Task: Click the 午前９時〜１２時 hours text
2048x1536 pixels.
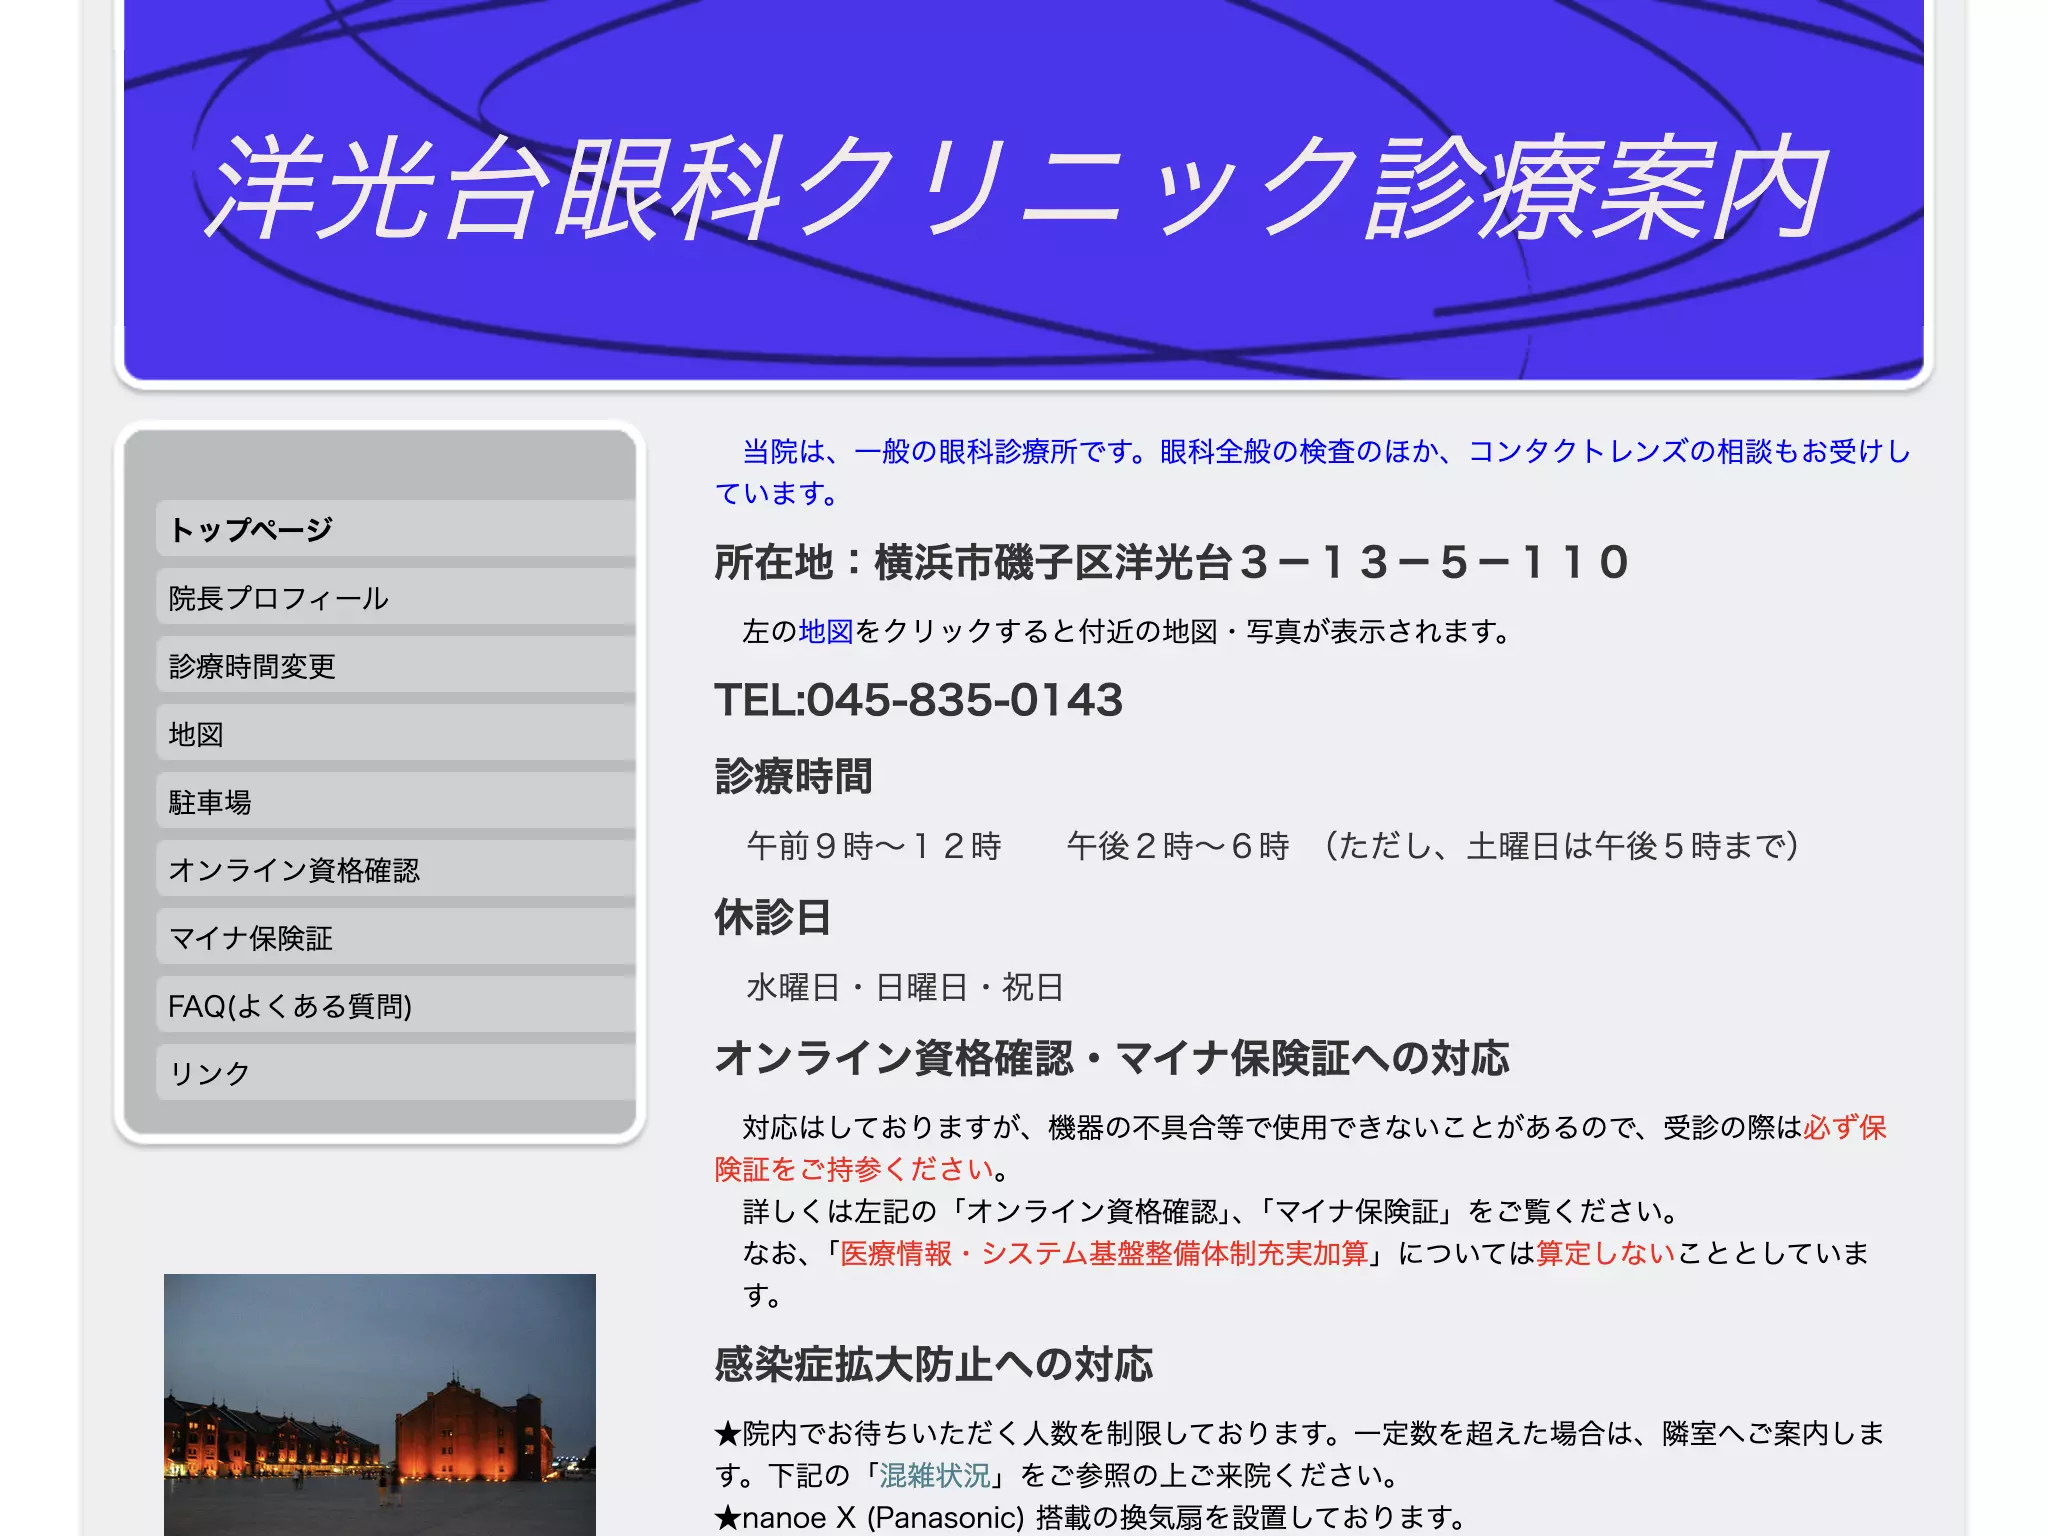Action: click(874, 846)
